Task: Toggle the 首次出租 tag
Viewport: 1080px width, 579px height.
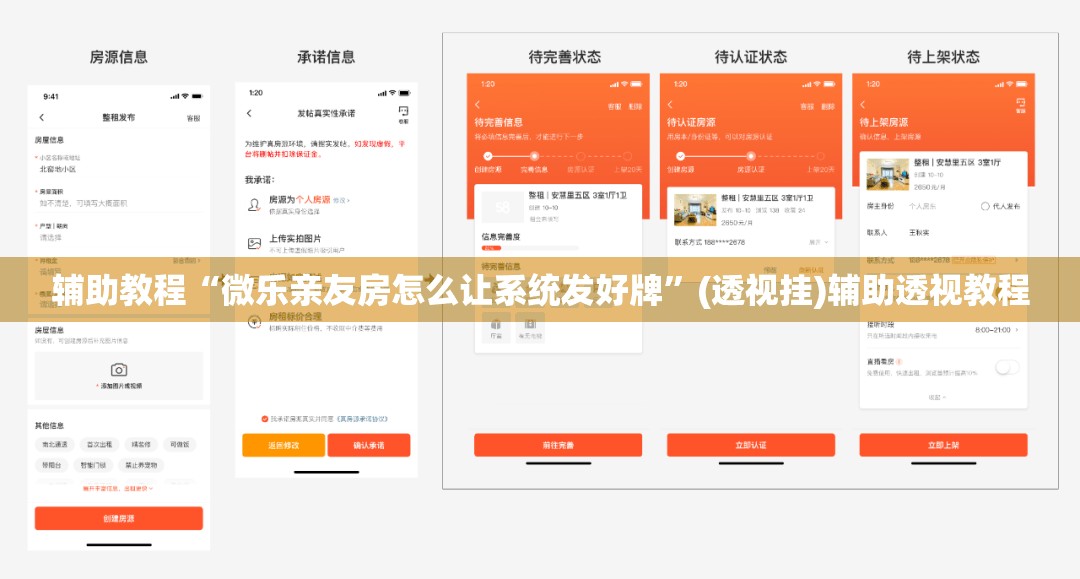Action: point(100,445)
